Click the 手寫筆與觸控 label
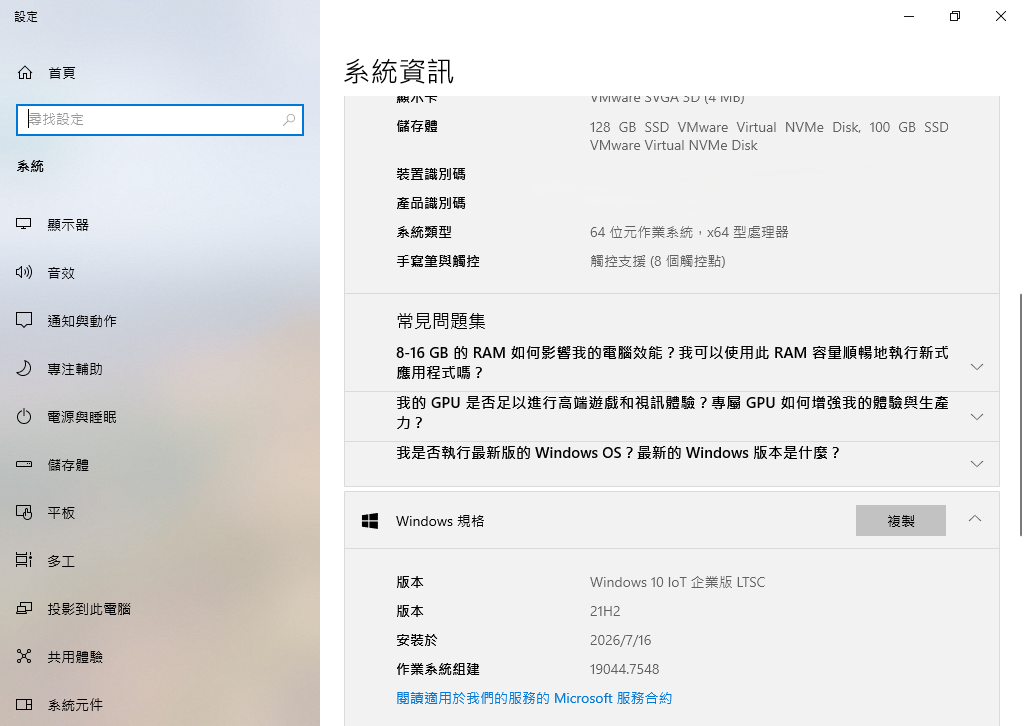 pos(438,262)
